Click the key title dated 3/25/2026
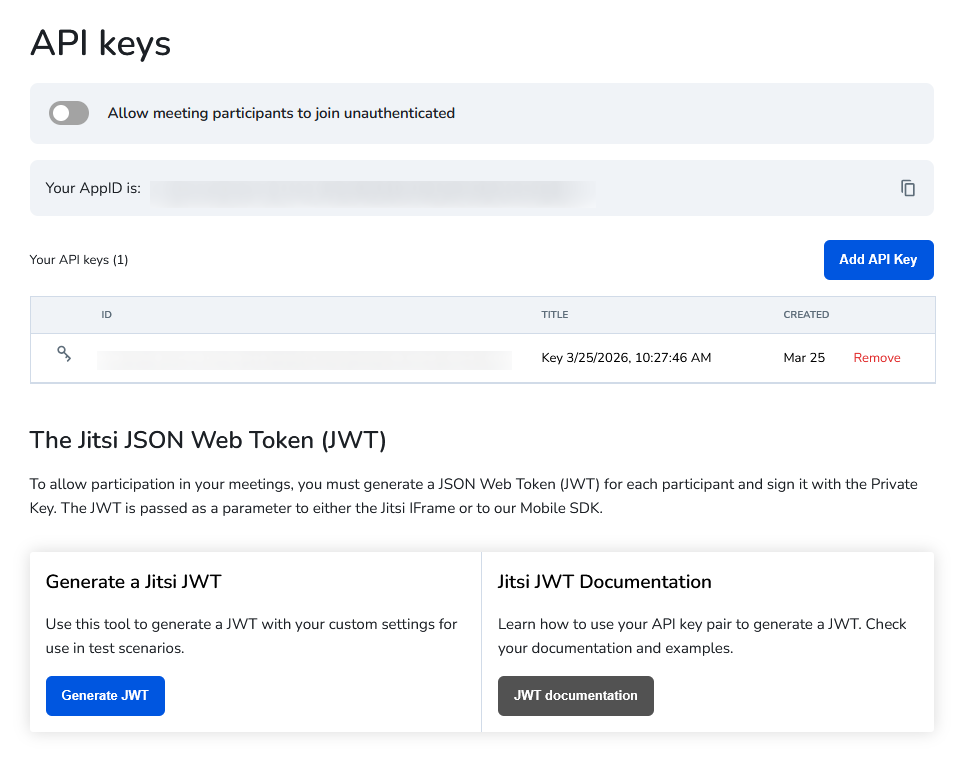The image size is (972, 763). click(626, 358)
